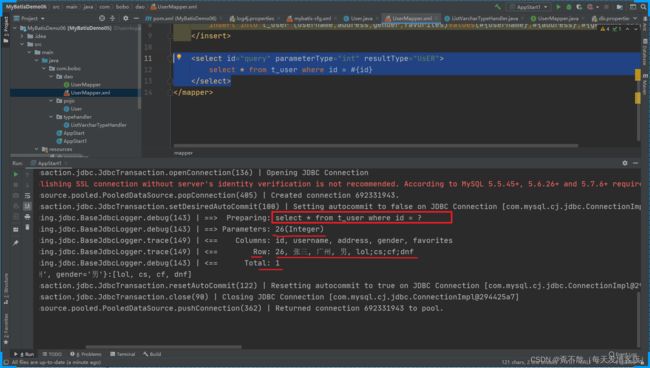
Task: Collapse the typehandler package arrow
Action: coord(51,117)
